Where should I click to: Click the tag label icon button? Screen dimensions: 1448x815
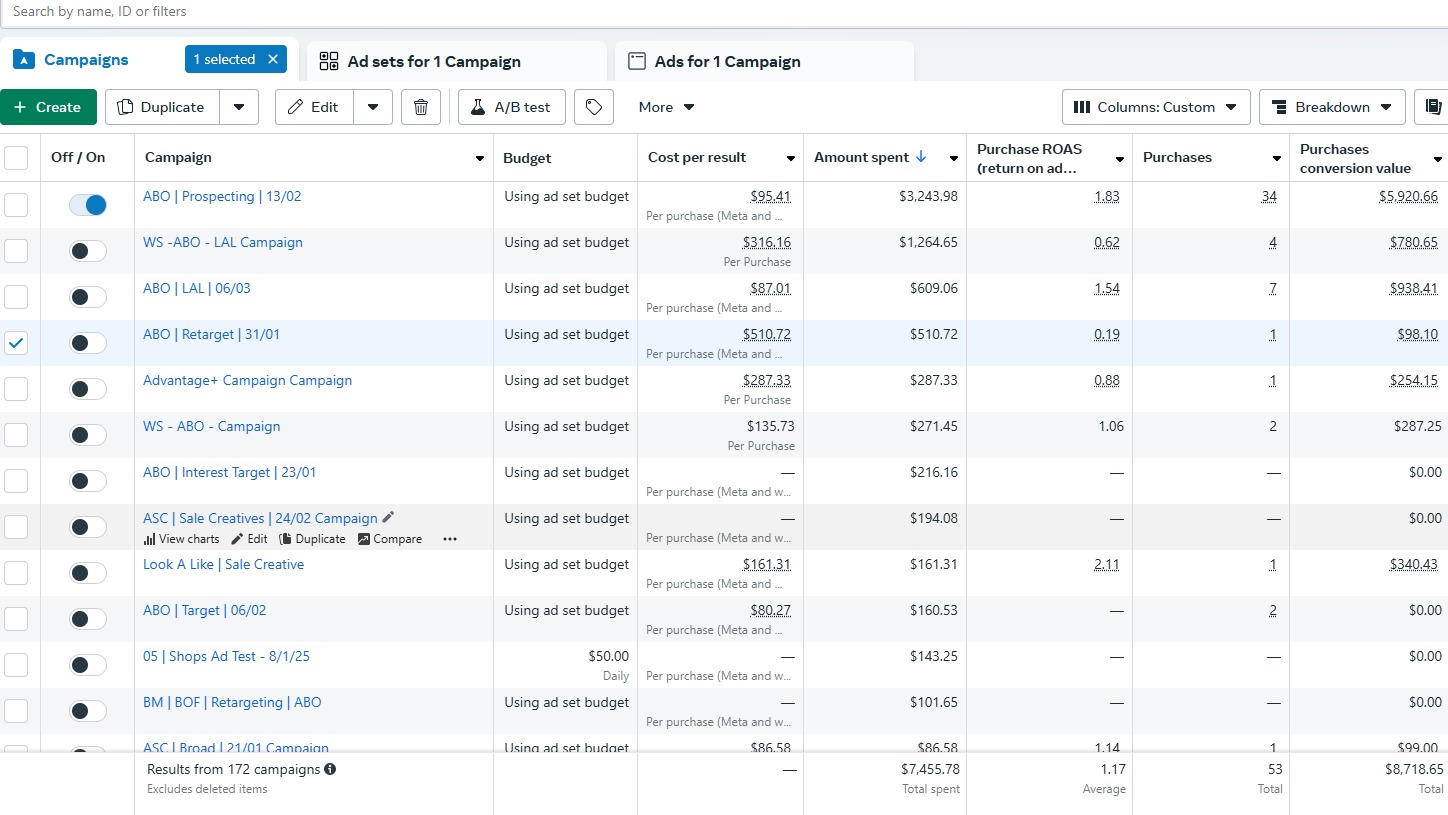[x=594, y=107]
